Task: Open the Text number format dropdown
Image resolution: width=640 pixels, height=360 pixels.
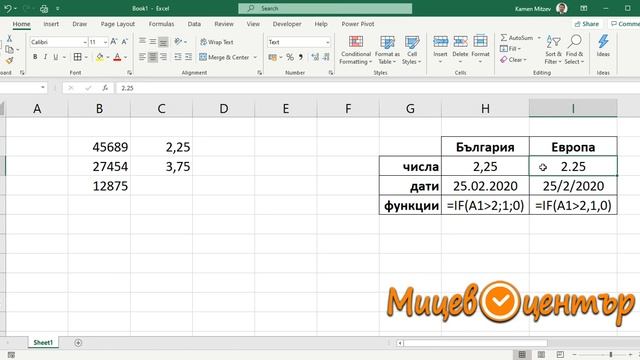Action: pos(327,42)
